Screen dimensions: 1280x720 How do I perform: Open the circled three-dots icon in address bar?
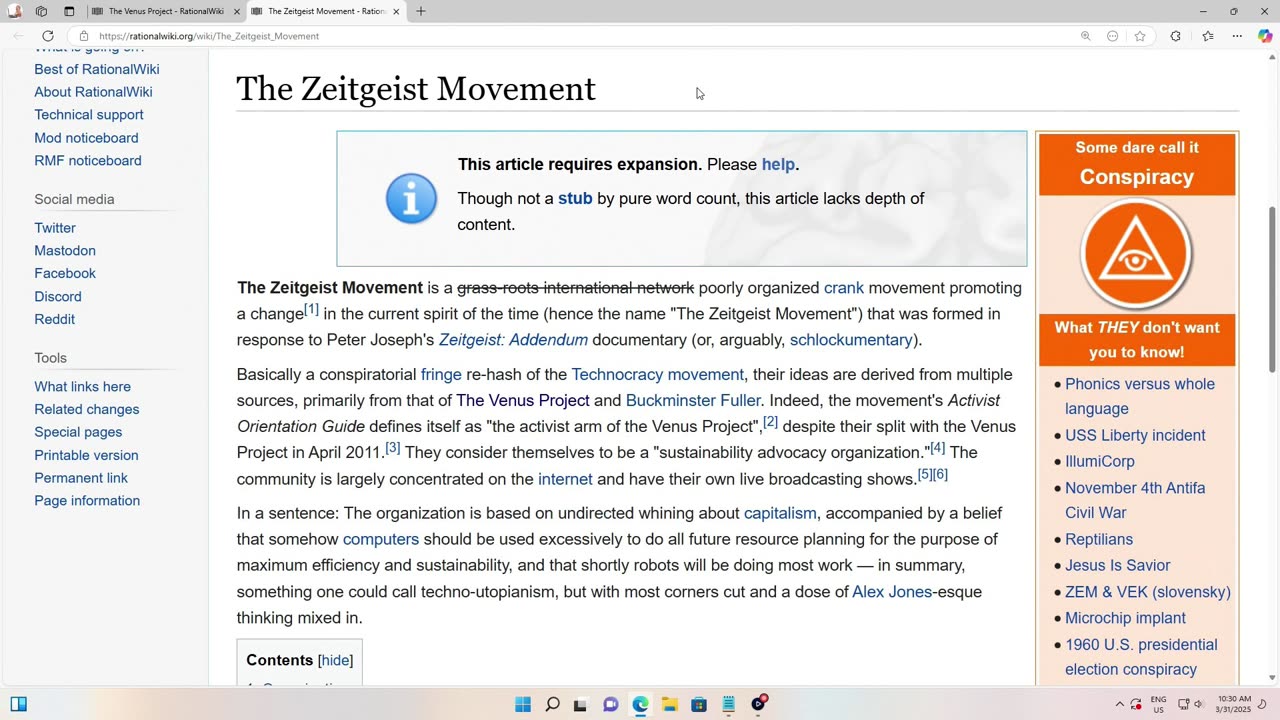pyautogui.click(x=1112, y=36)
